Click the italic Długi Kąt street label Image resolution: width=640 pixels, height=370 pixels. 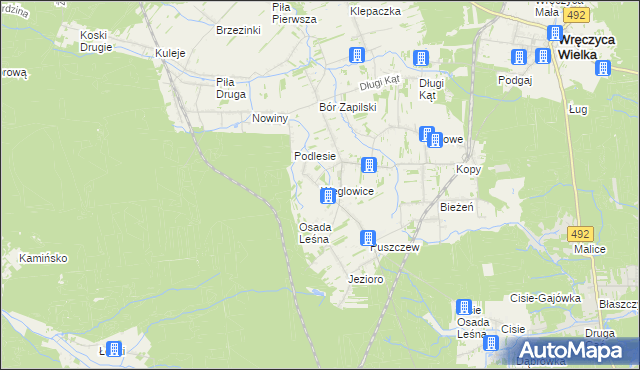[x=380, y=83]
